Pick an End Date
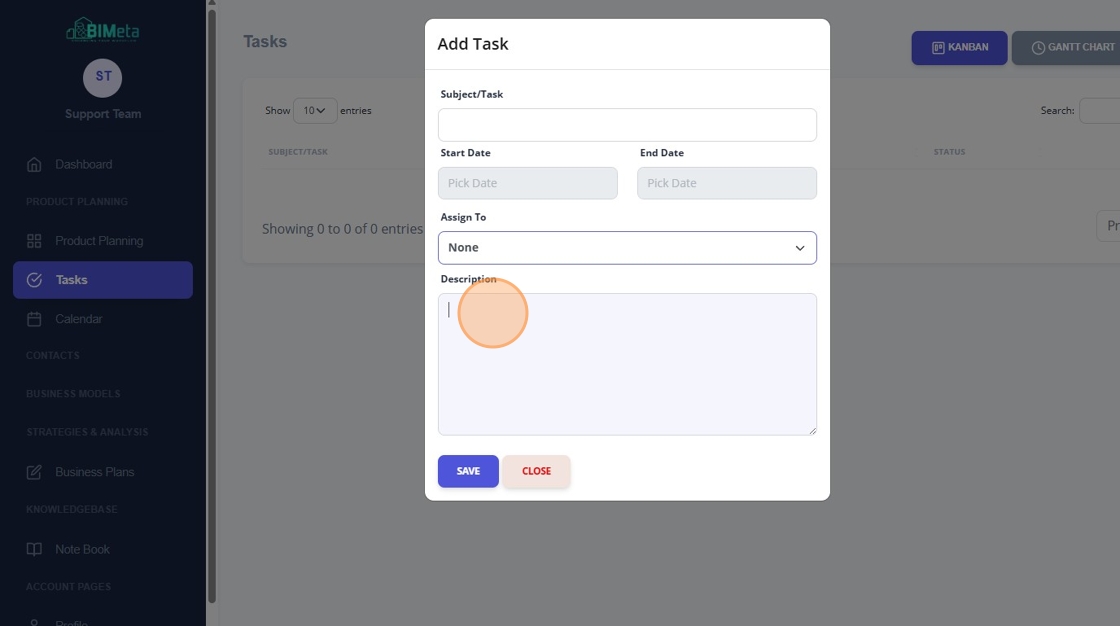The image size is (1120, 626). (x=727, y=183)
